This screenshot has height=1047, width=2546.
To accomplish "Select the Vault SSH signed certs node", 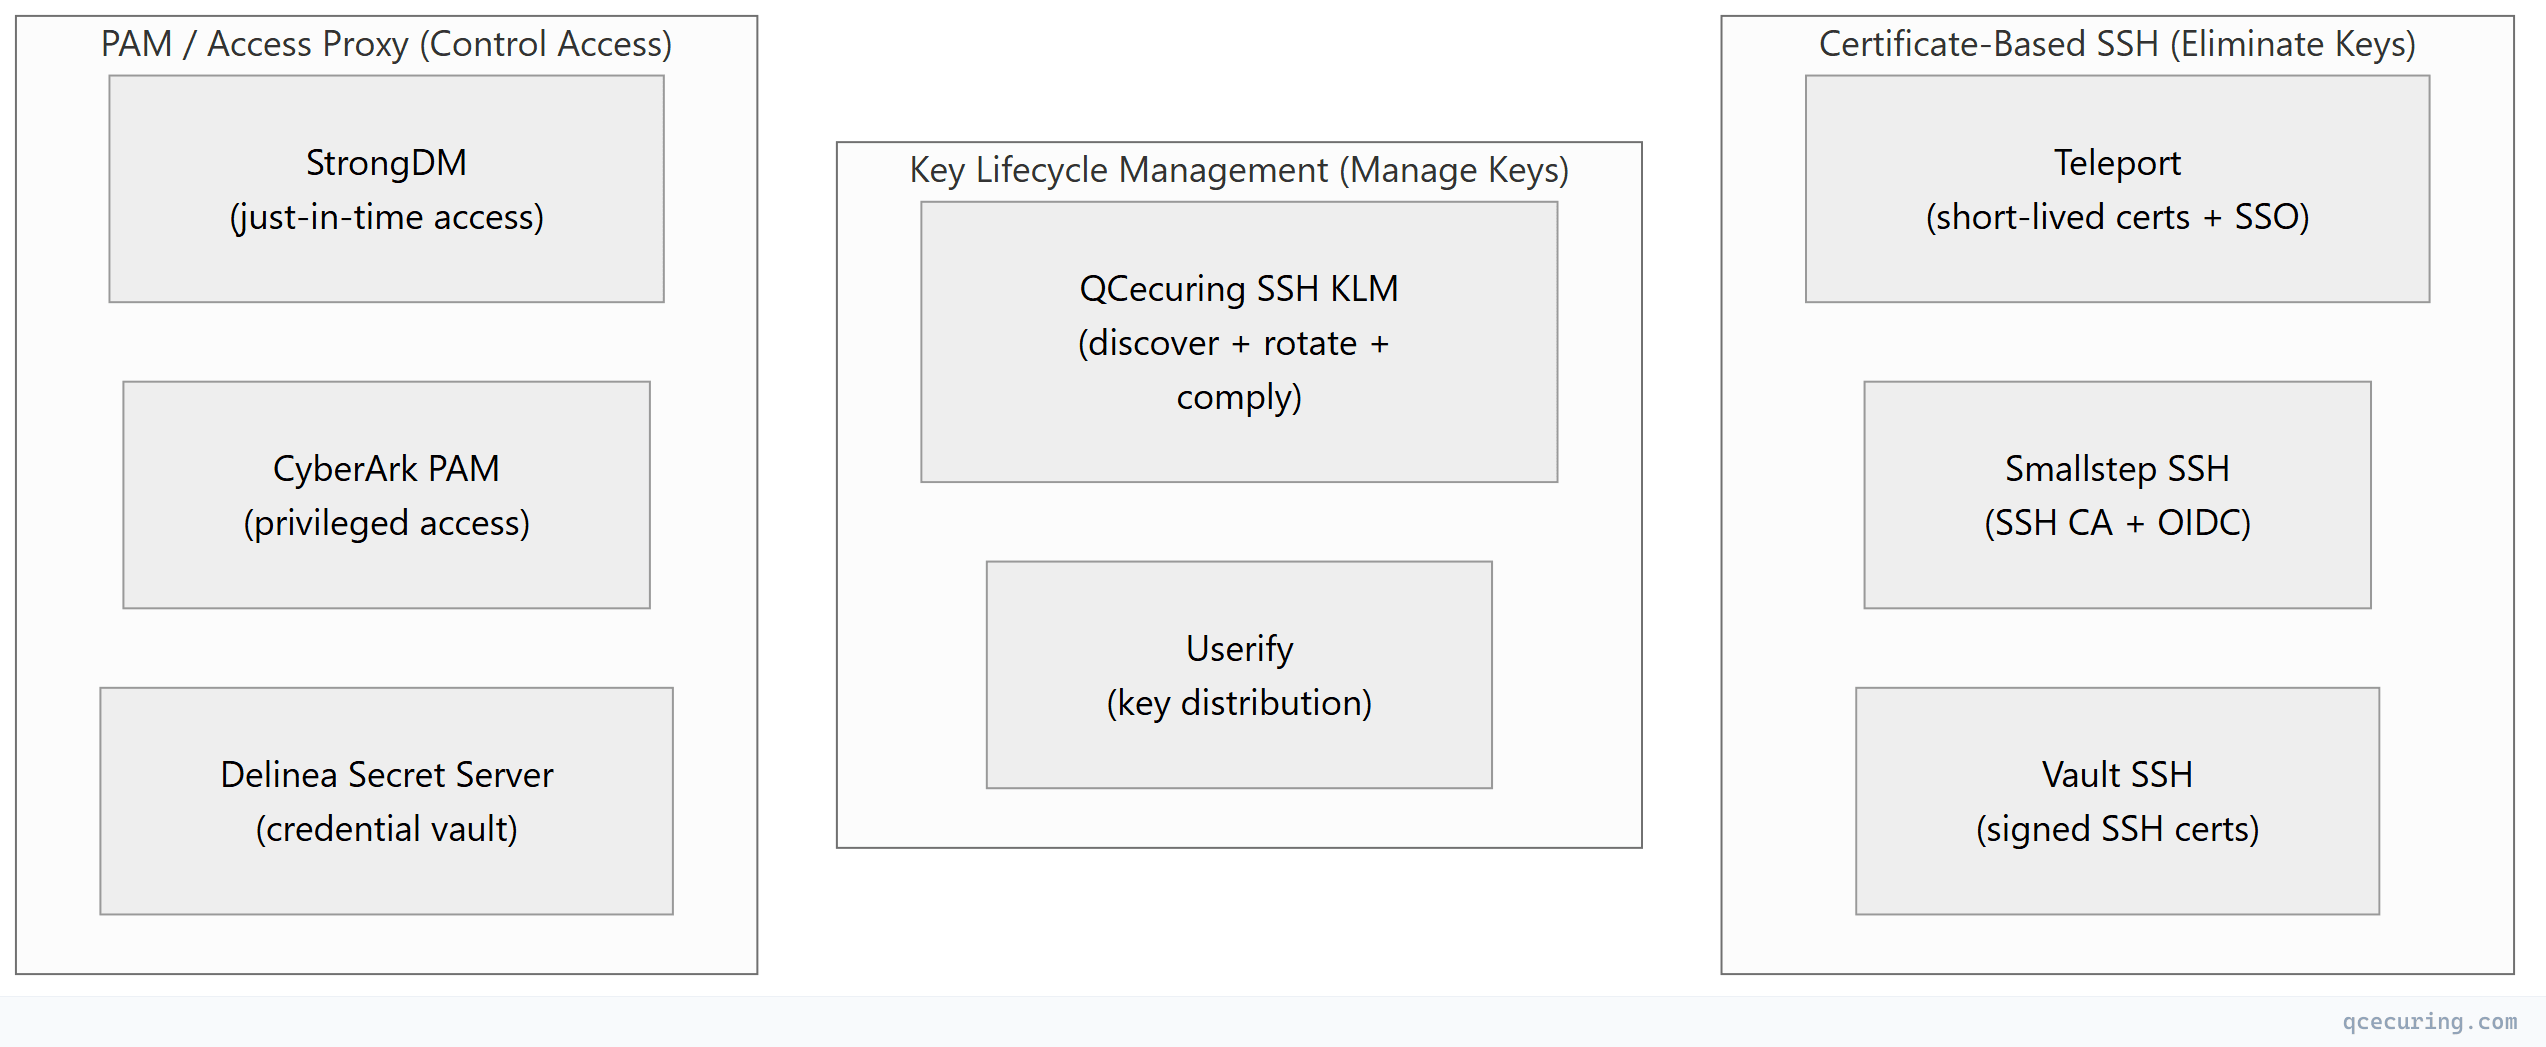I will pyautogui.click(x=2117, y=801).
